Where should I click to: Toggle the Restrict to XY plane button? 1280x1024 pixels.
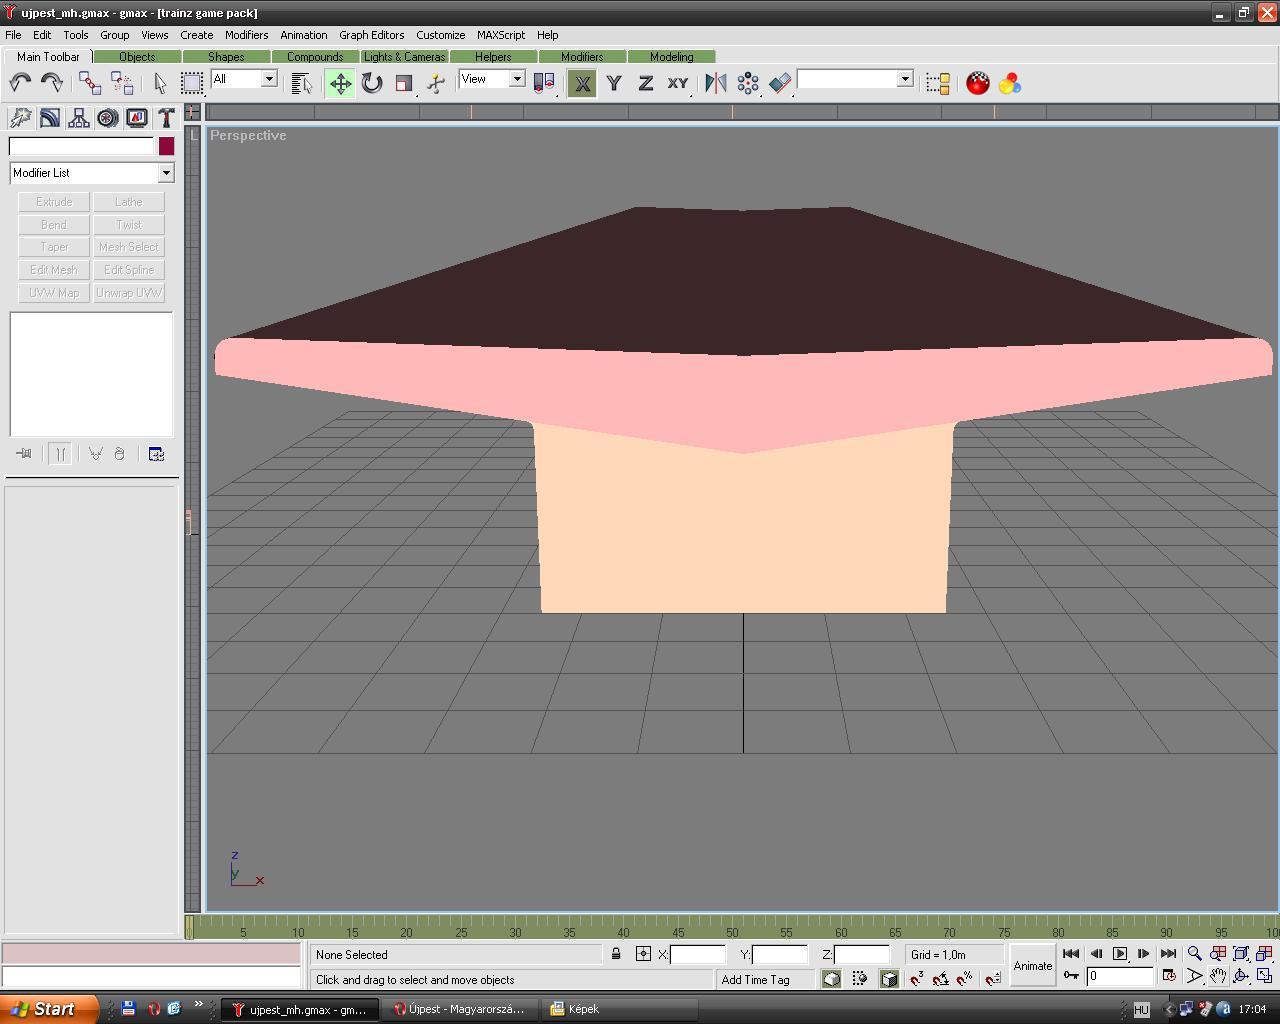pyautogui.click(x=678, y=84)
